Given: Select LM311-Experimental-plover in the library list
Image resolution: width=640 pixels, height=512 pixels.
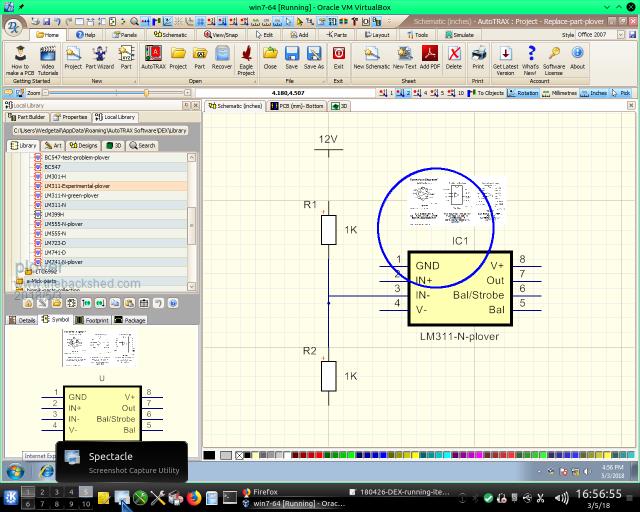Looking at the screenshot, I should tap(77, 186).
